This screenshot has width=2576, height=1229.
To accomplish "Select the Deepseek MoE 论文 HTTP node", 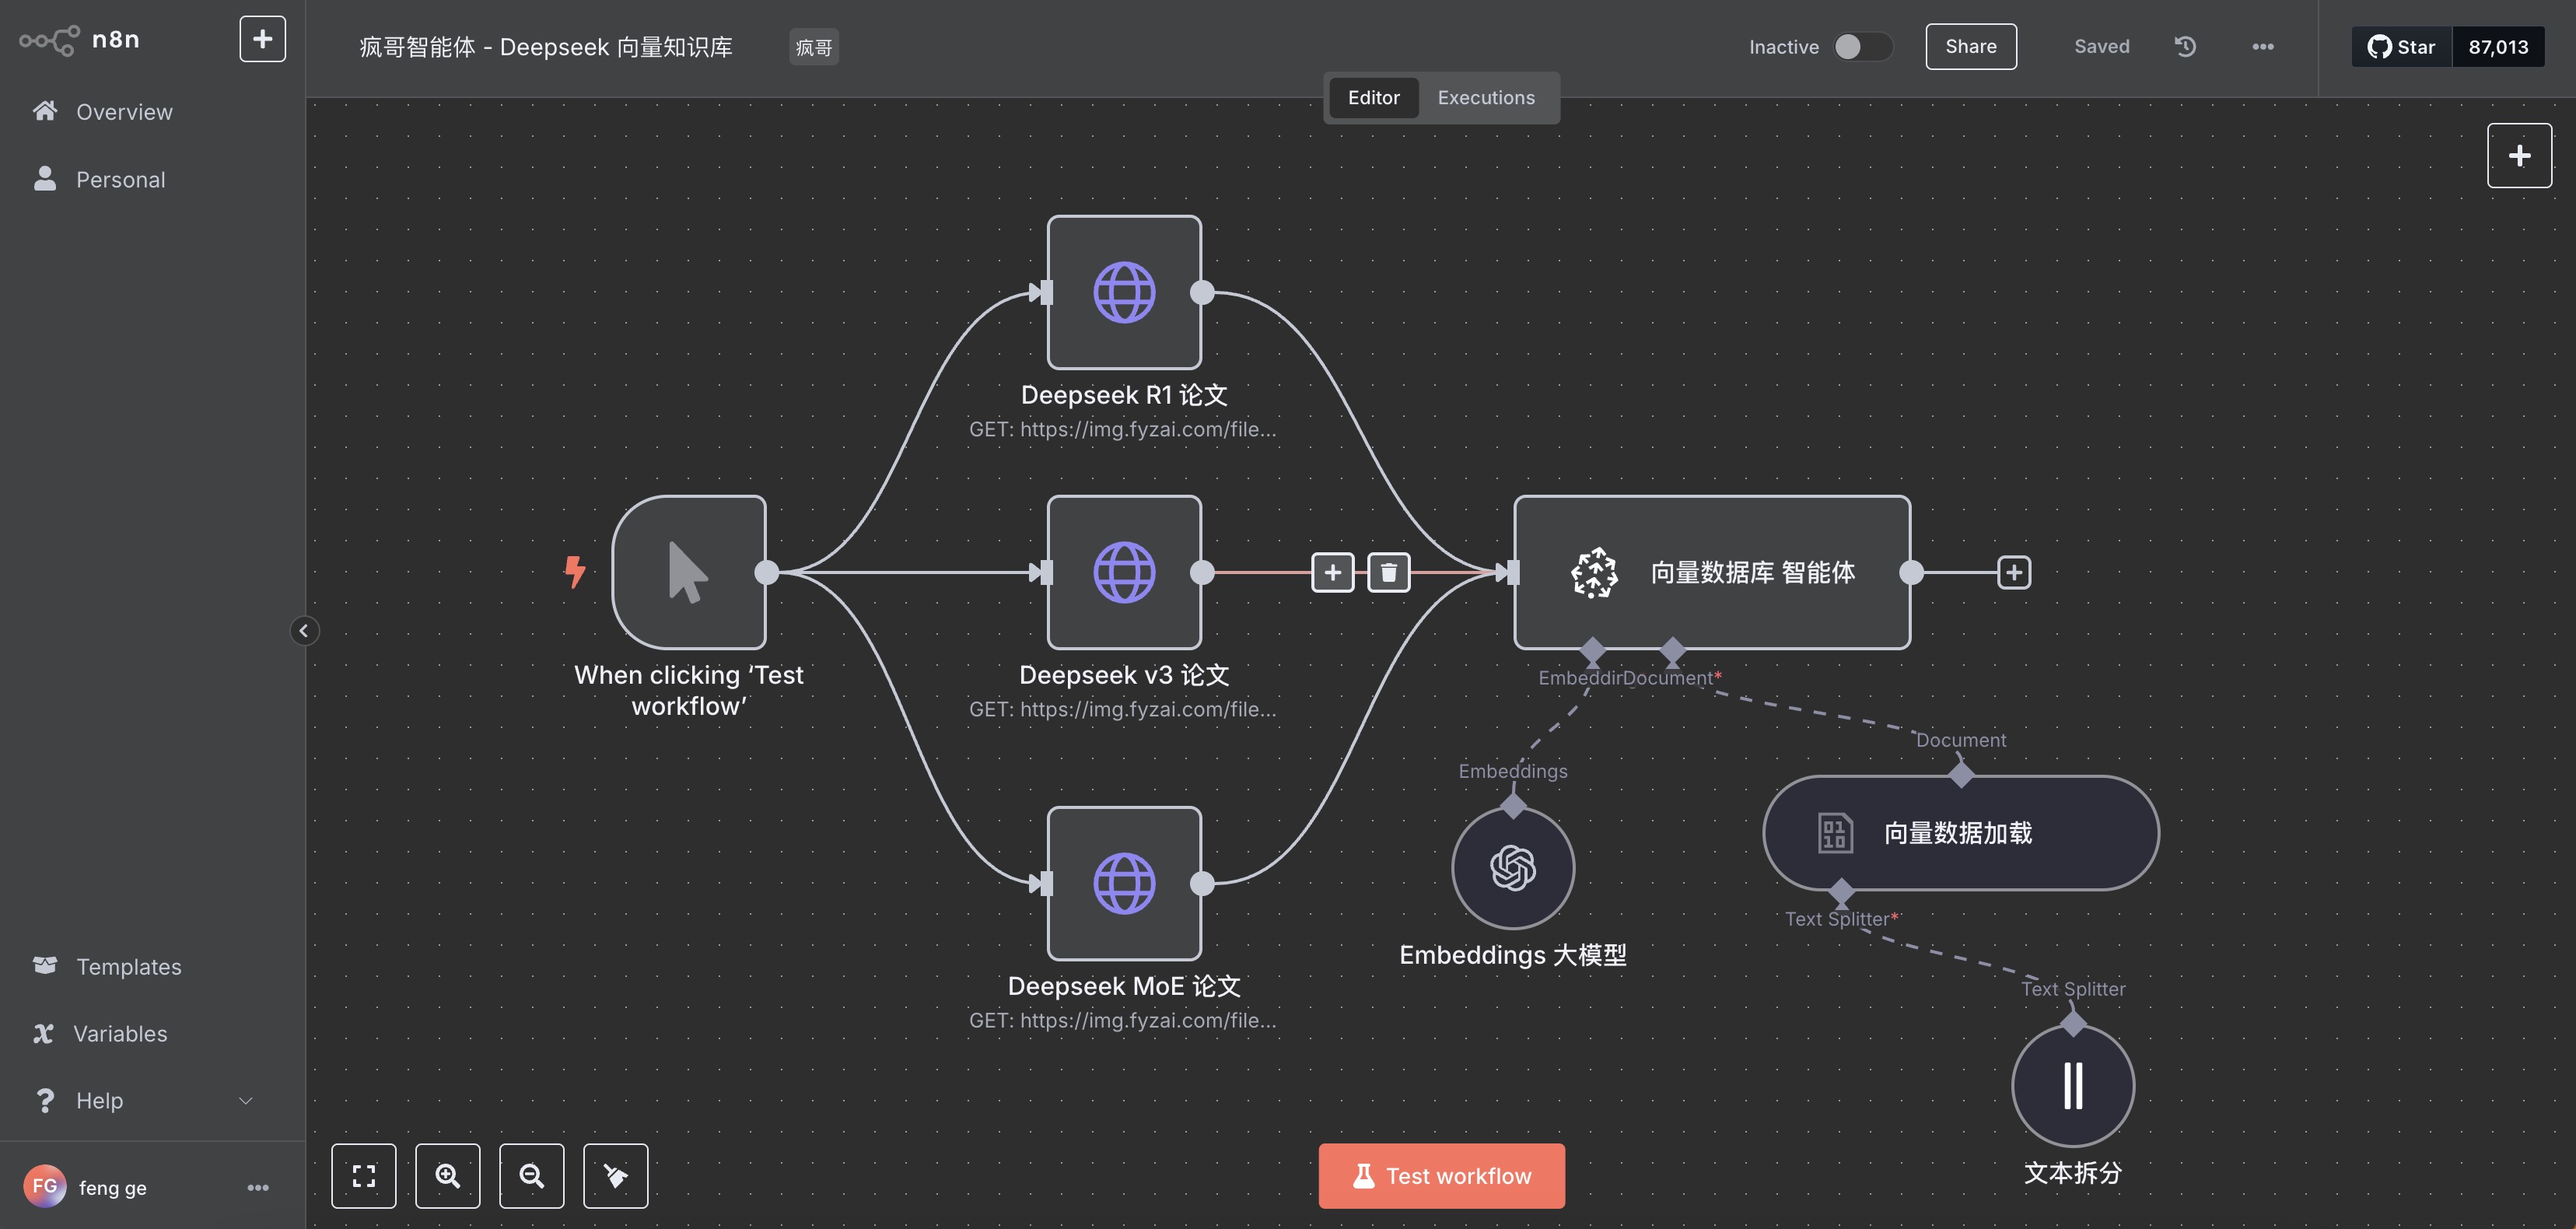I will tap(1124, 884).
